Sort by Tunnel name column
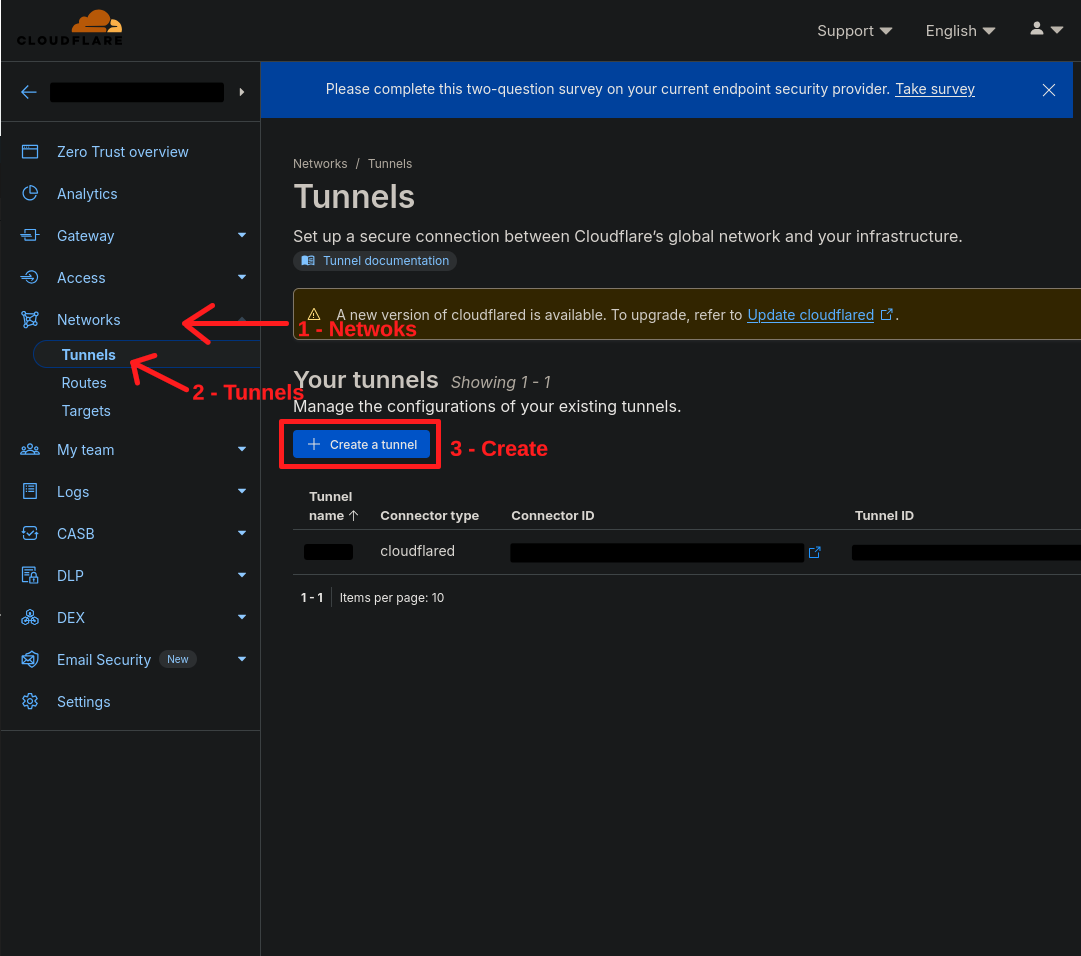Screen dimensions: 1081x956 [334, 506]
